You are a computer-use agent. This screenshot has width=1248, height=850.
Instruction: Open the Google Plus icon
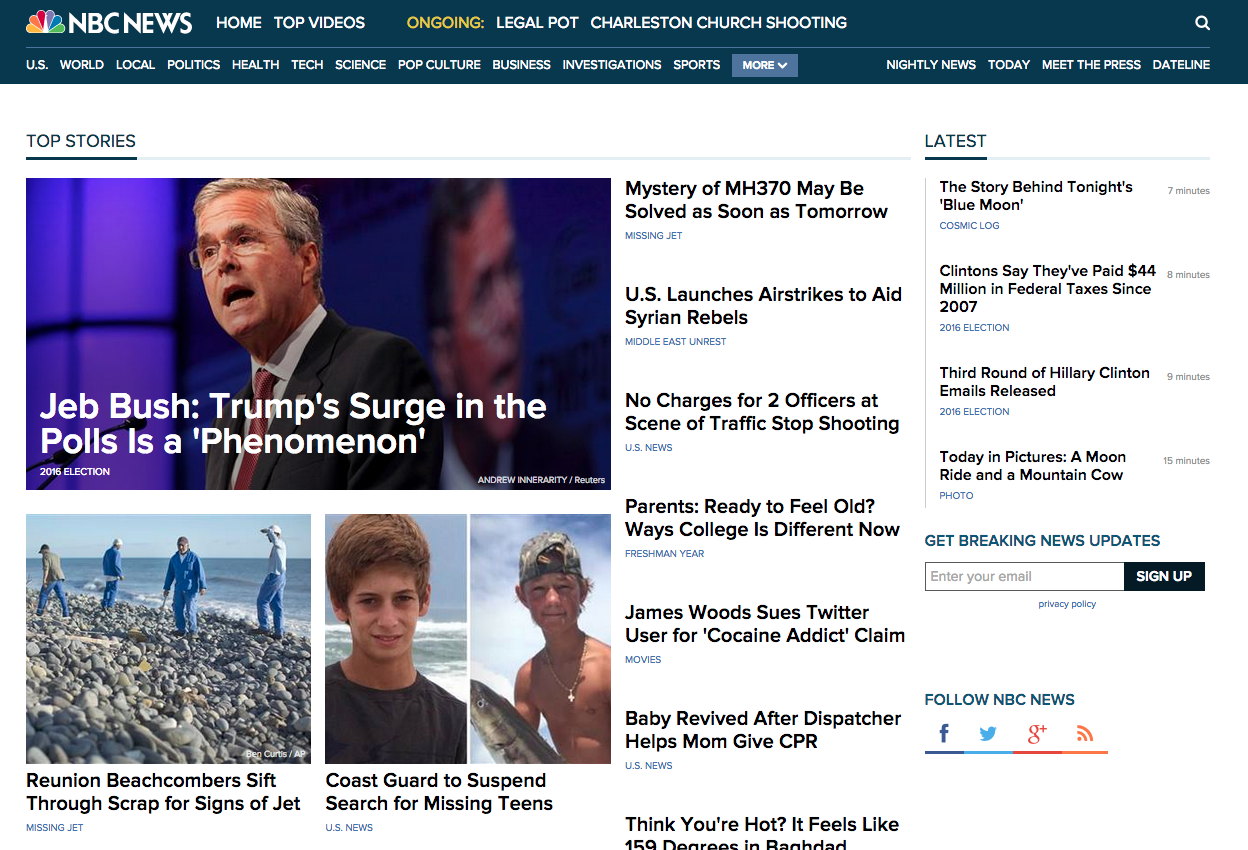pos(1037,735)
